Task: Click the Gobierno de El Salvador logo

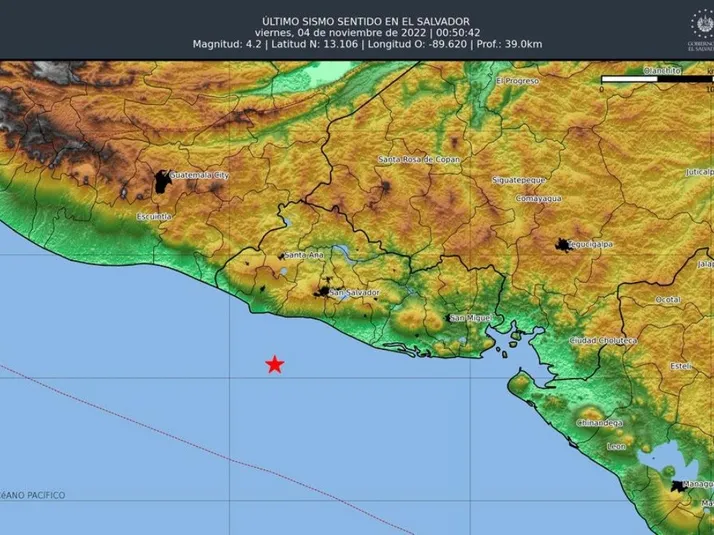Action: click(x=701, y=29)
